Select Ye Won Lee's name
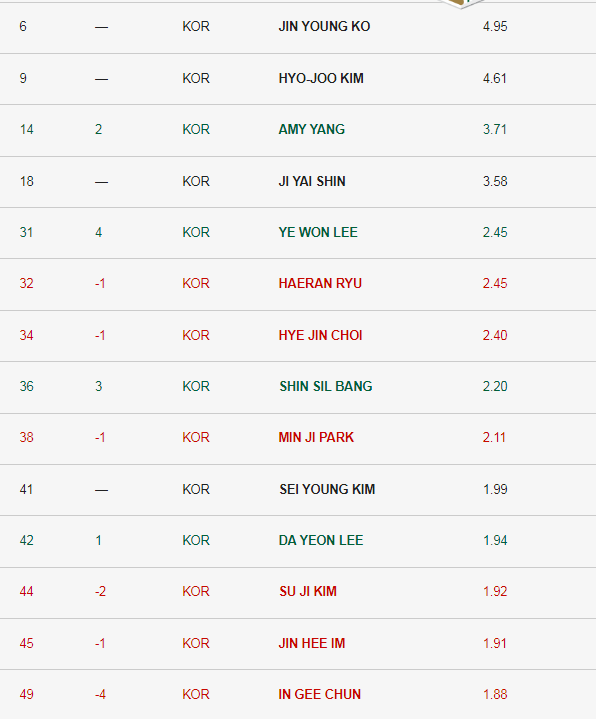This screenshot has height=719, width=596. 318,232
